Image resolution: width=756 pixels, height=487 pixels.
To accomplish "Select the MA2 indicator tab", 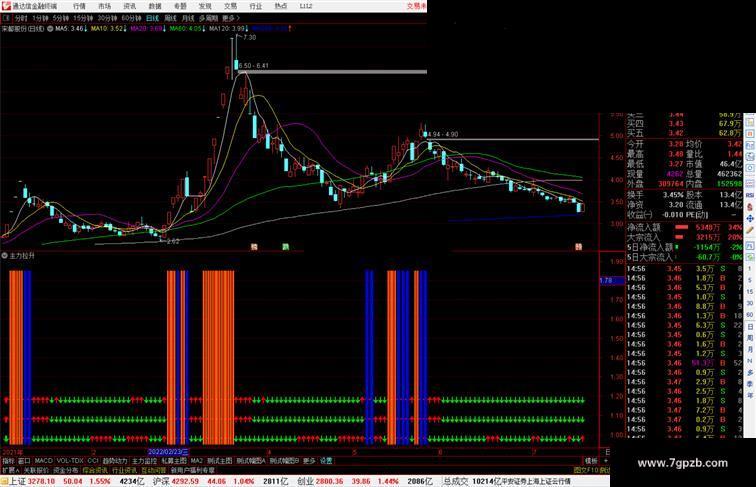I will pos(196,461).
